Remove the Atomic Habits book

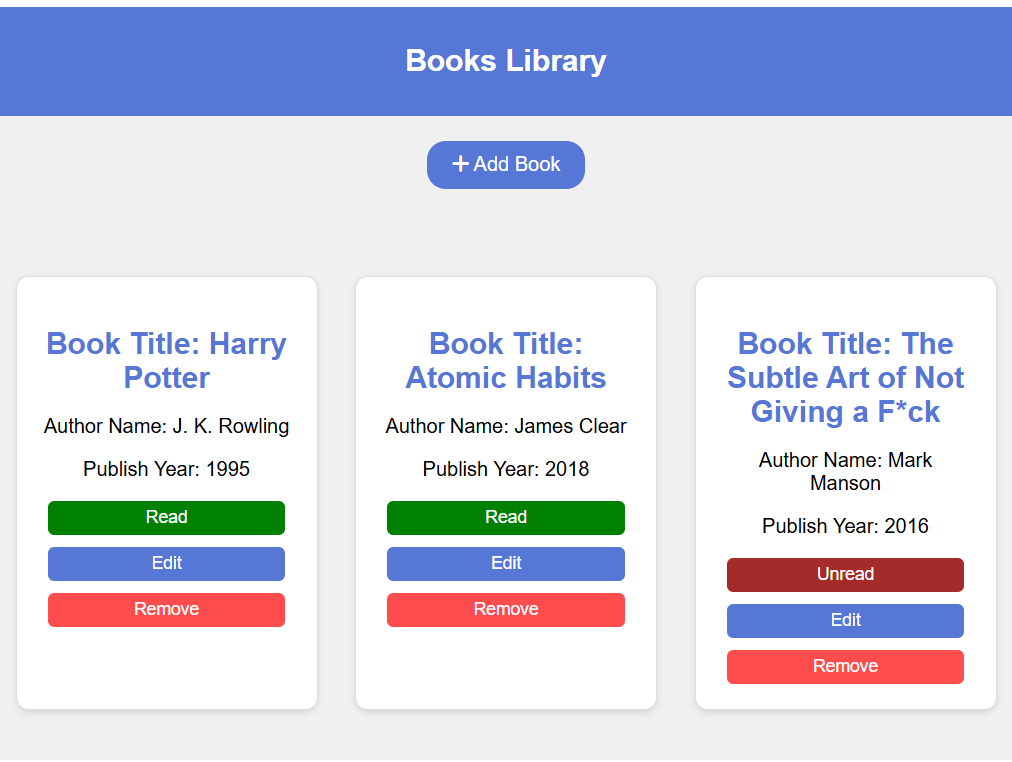(506, 610)
